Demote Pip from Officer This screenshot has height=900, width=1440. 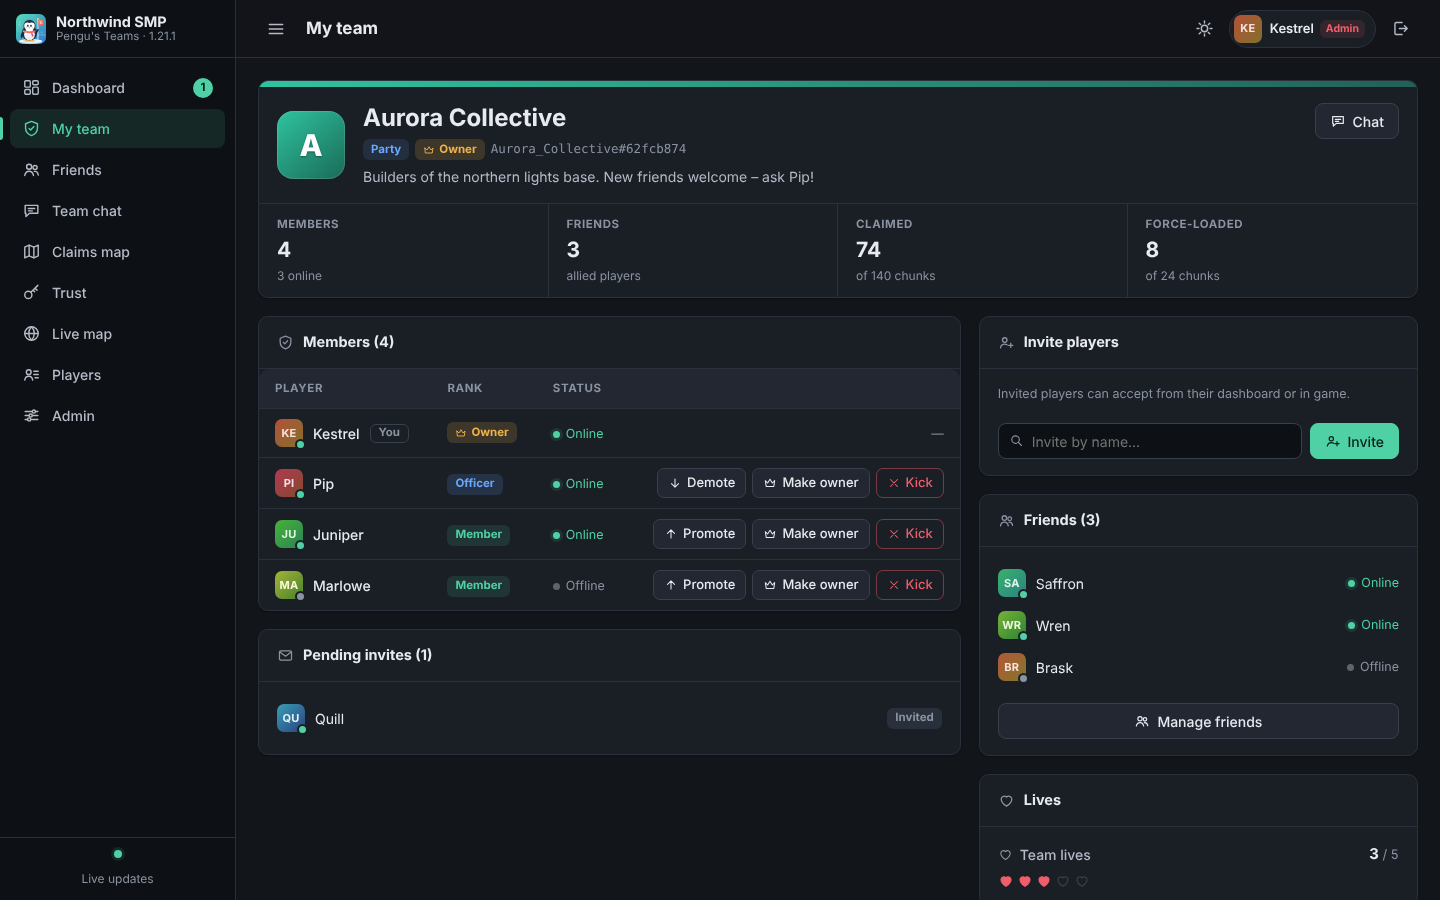(701, 483)
